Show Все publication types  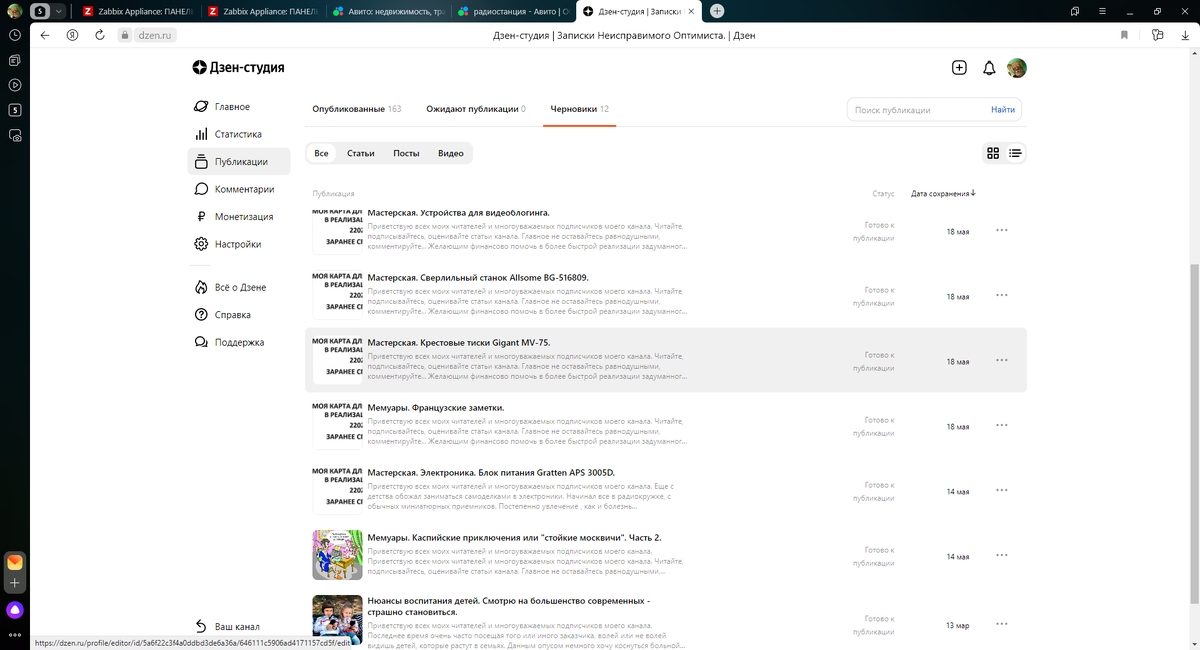click(321, 153)
